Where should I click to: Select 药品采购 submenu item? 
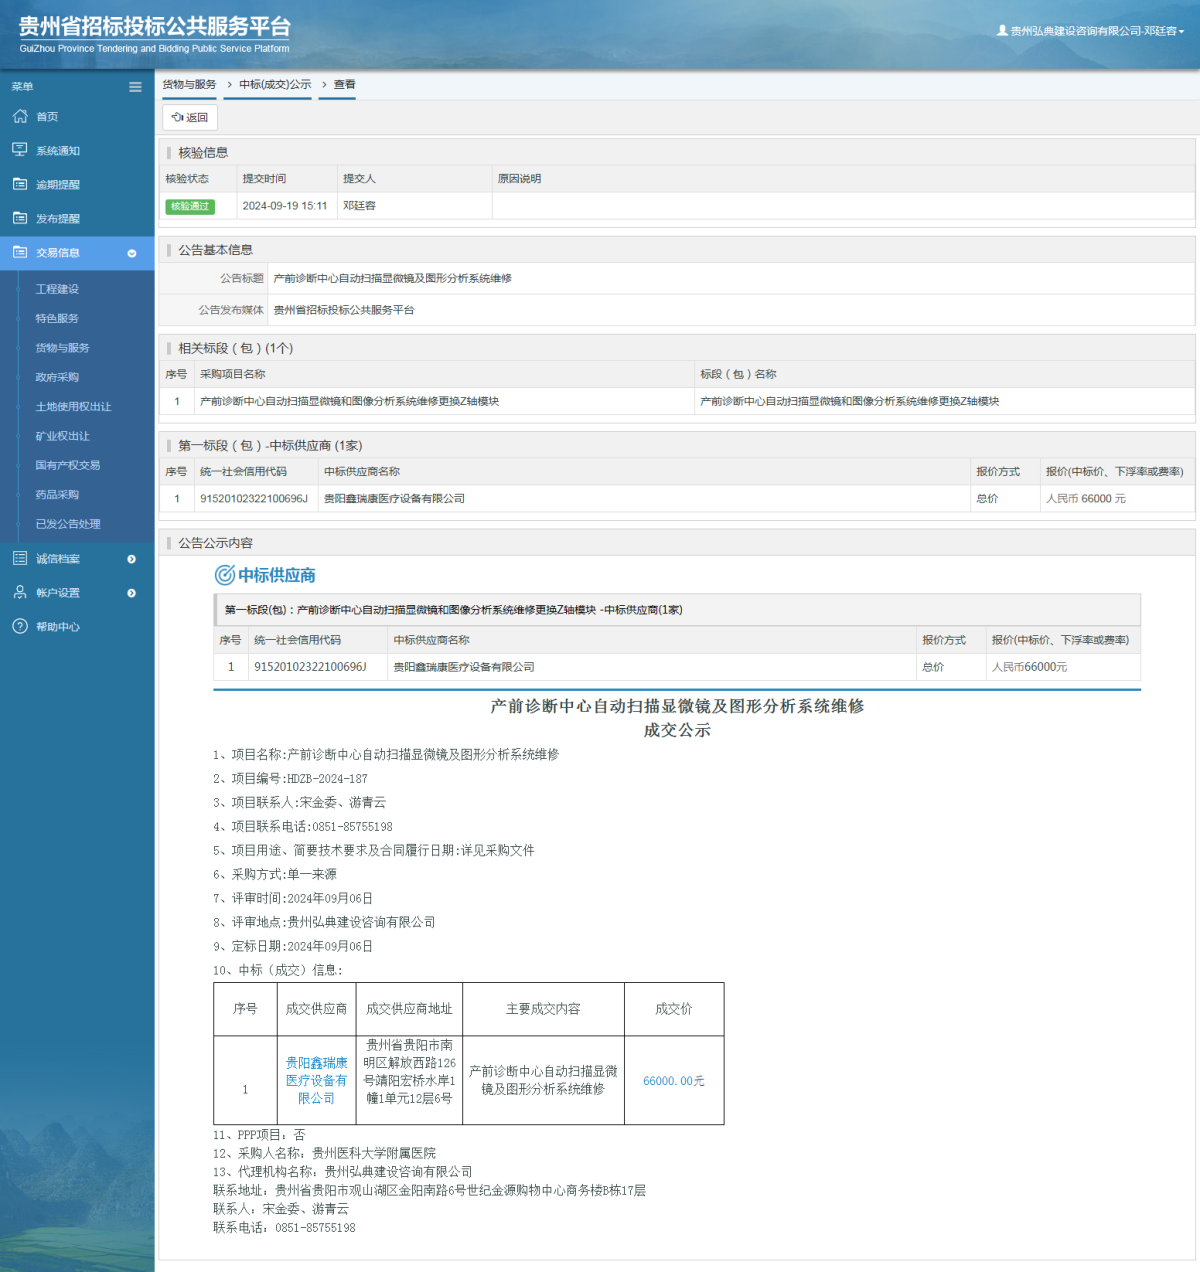pyautogui.click(x=57, y=494)
